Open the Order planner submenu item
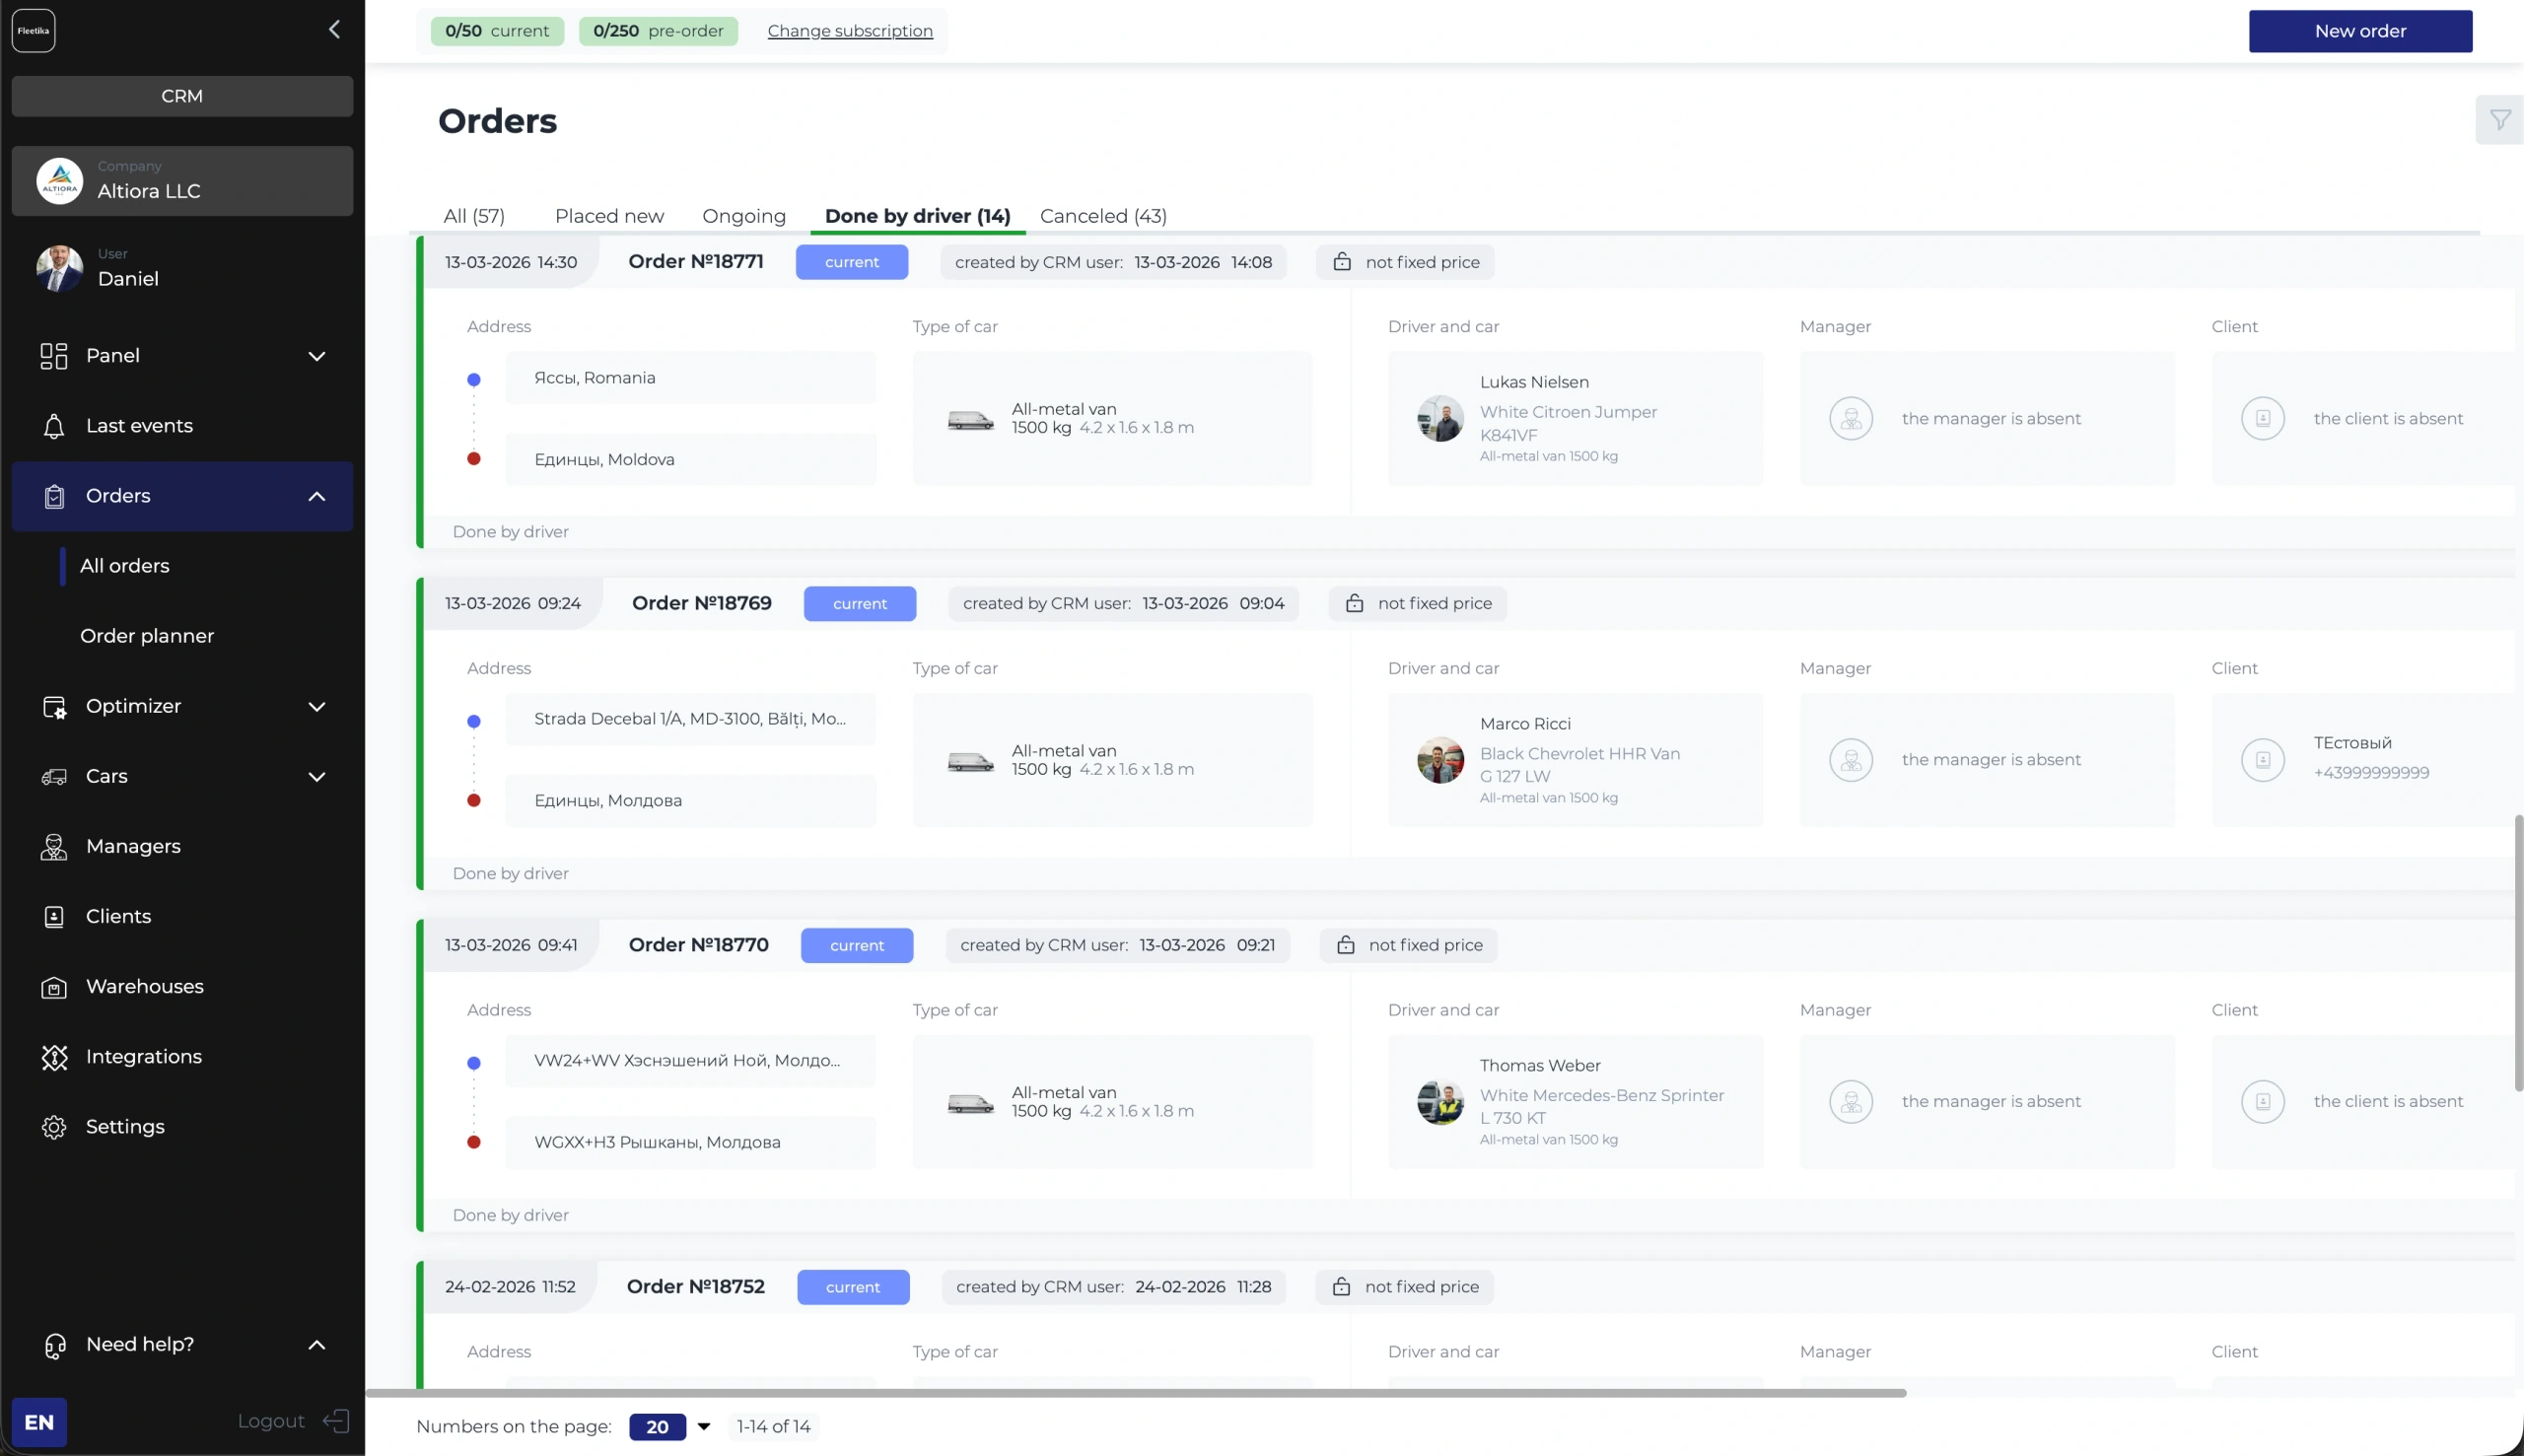 coord(147,636)
